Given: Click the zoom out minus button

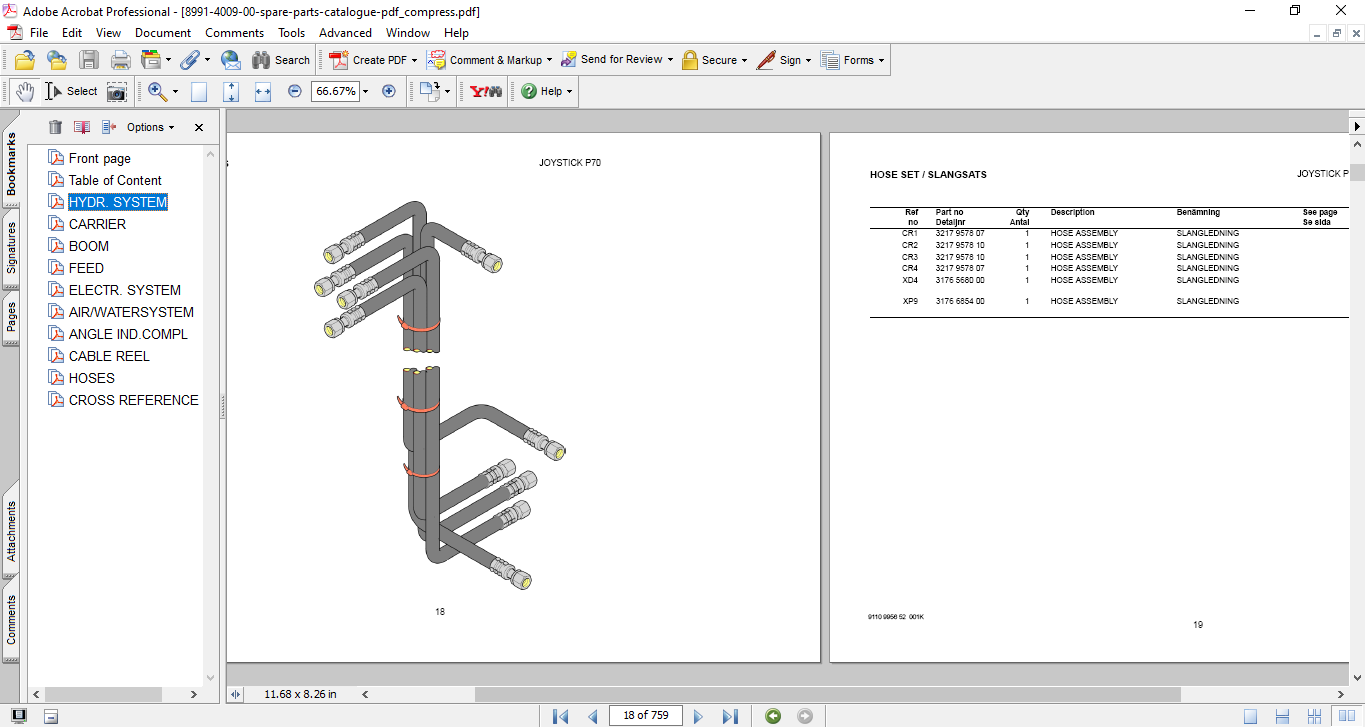Looking at the screenshot, I should pyautogui.click(x=295, y=91).
